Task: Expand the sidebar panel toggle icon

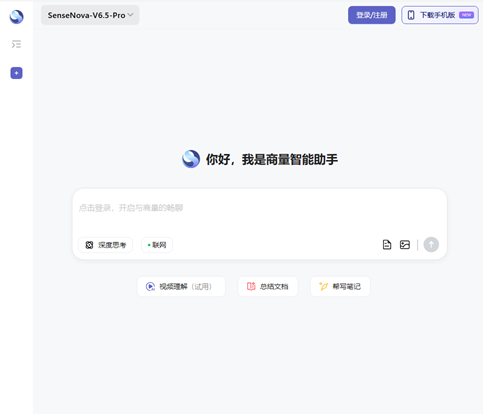Action: click(16, 44)
